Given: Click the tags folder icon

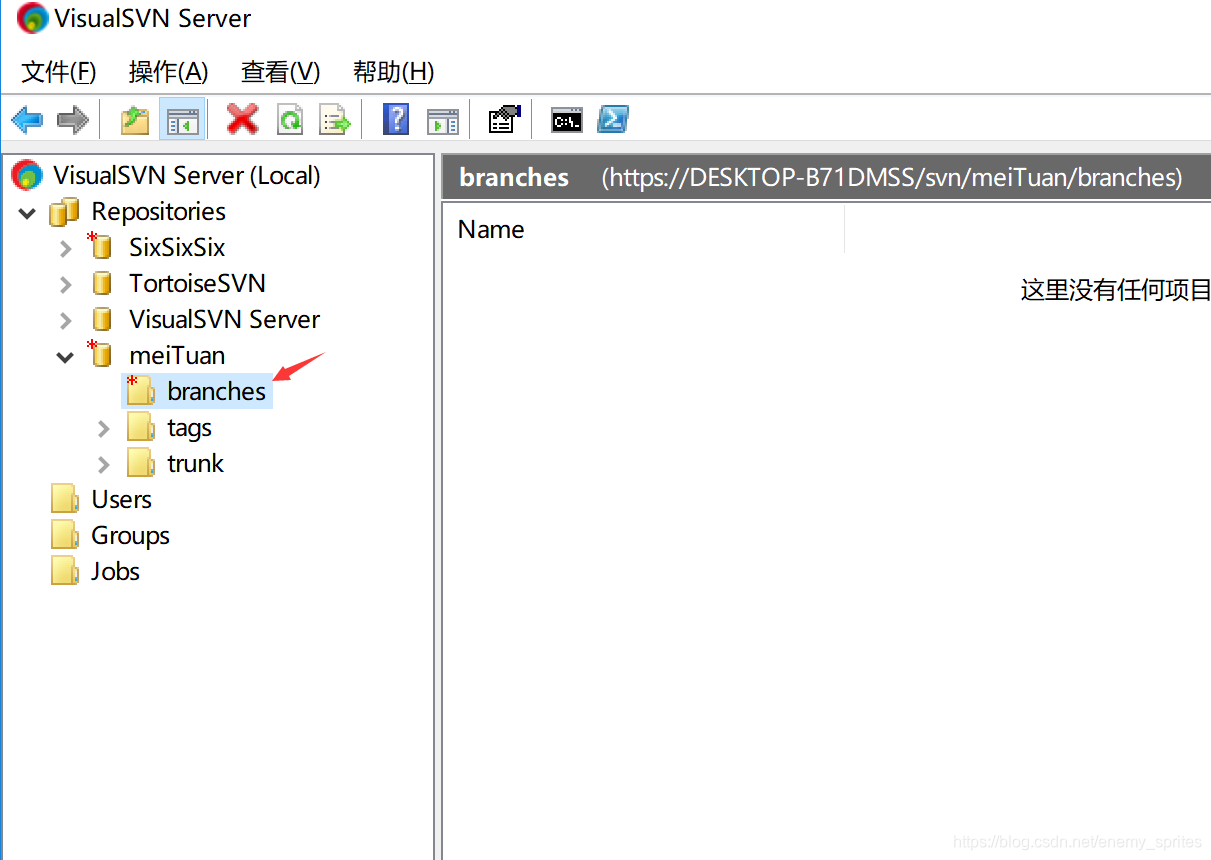Looking at the screenshot, I should pyautogui.click(x=141, y=427).
